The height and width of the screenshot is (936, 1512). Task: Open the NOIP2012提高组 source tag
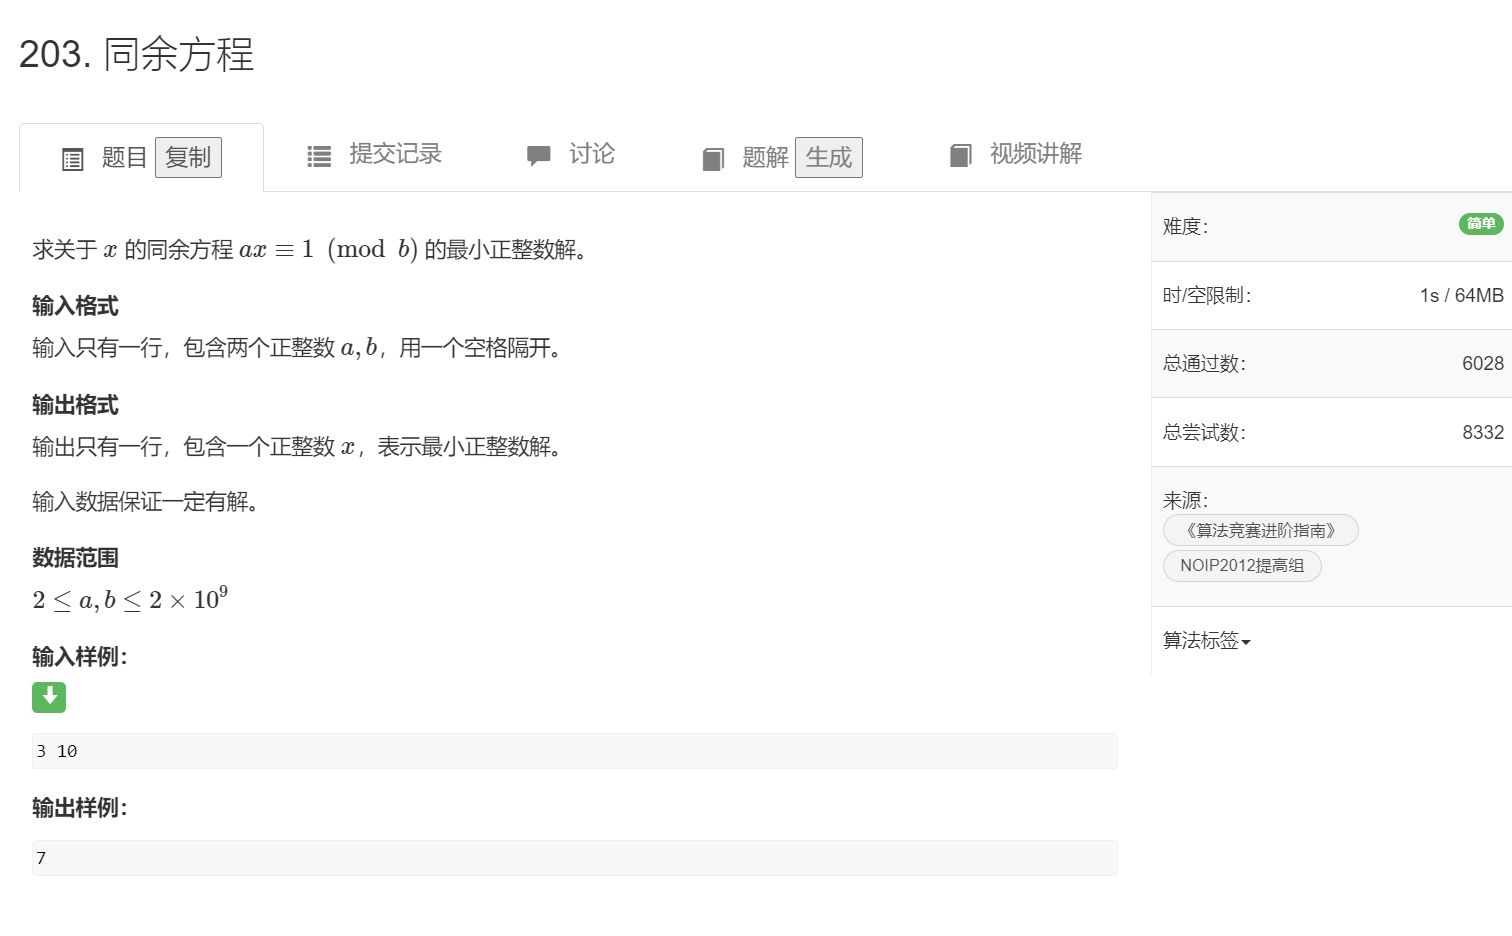(1242, 566)
